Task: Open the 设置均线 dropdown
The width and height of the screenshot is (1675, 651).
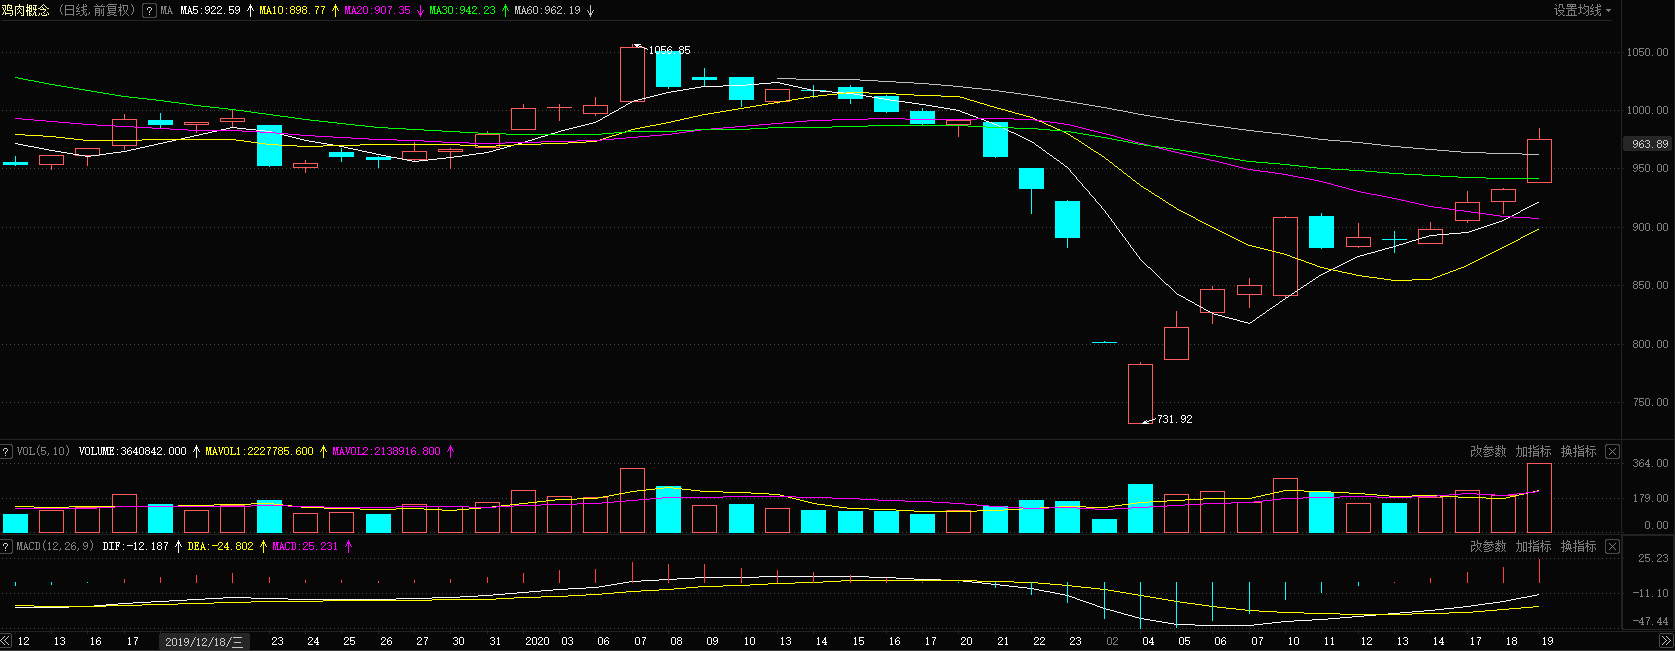Action: (1582, 11)
